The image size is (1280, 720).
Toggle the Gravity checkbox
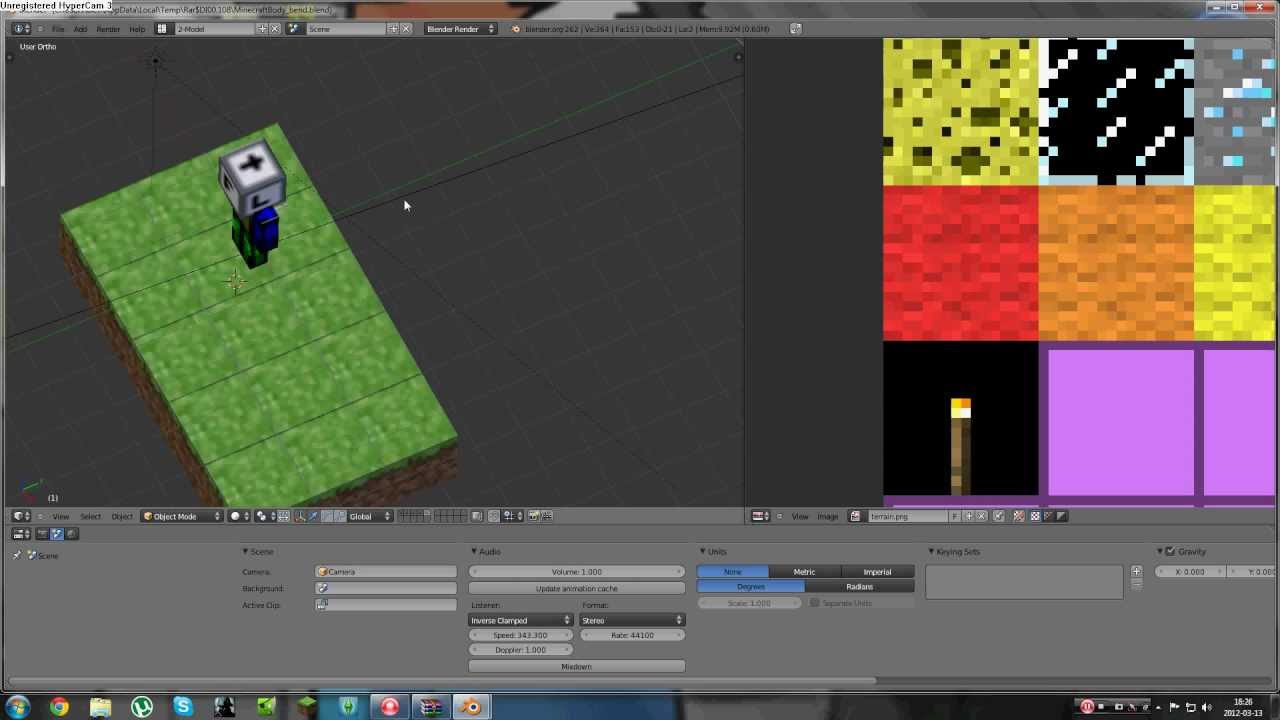pyautogui.click(x=1171, y=551)
